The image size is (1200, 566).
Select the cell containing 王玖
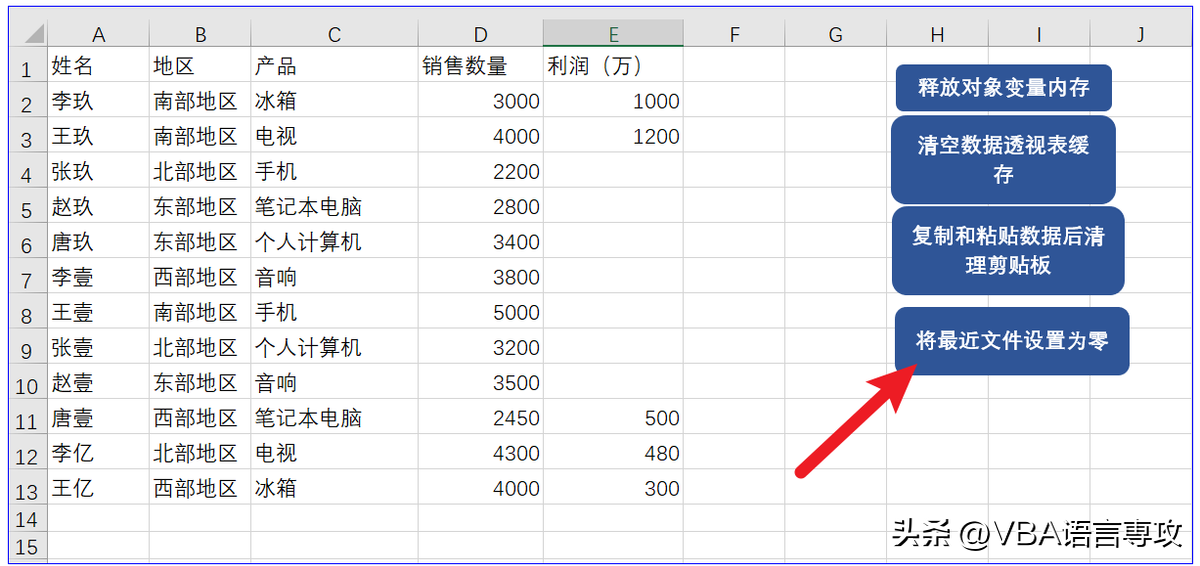coord(99,136)
